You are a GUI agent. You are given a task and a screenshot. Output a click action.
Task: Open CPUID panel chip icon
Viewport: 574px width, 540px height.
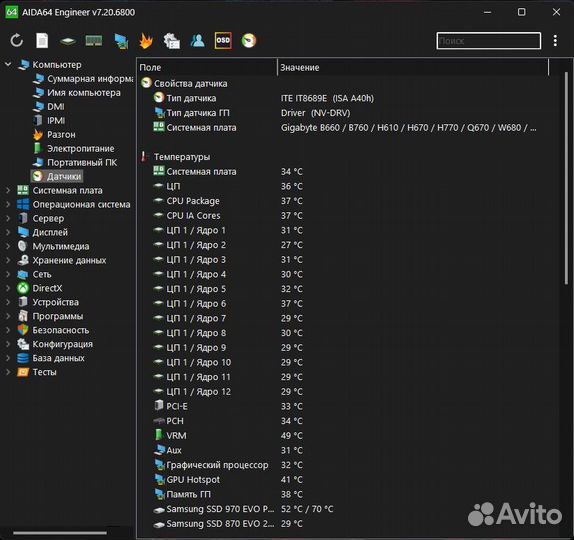(x=68, y=41)
